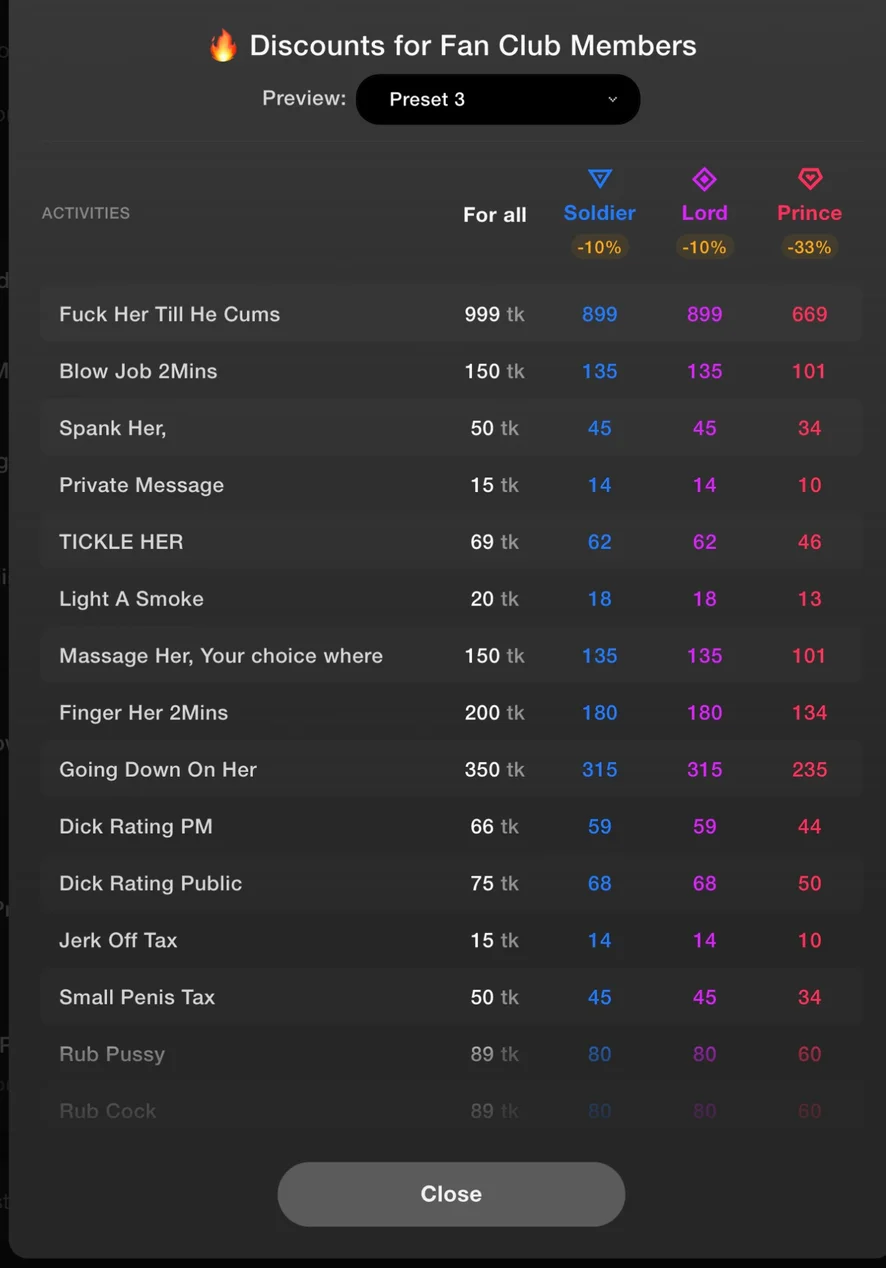Click the Soldier triangle tier icon
The image size is (886, 1268).
coord(600,180)
